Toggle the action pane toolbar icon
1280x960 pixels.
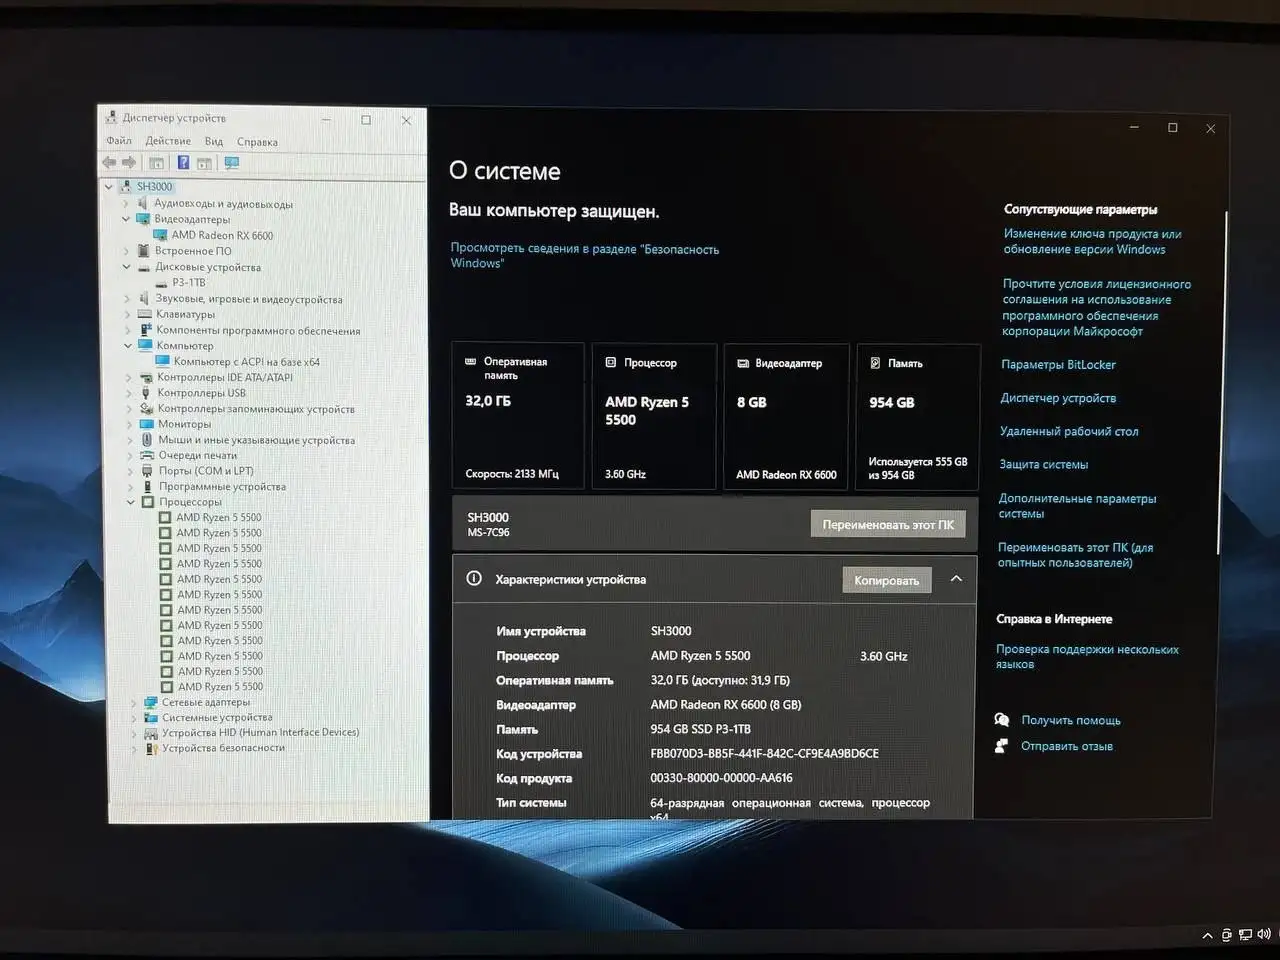pyautogui.click(x=204, y=163)
